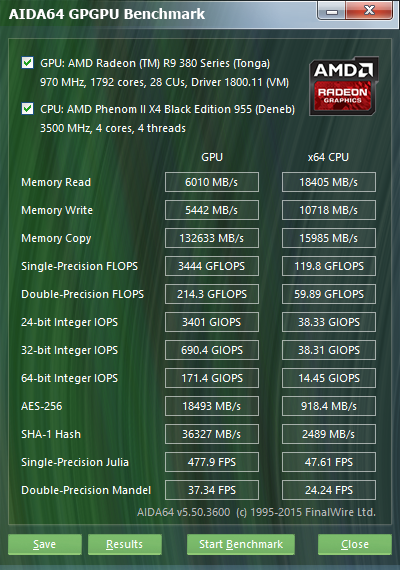Uncheck the GPU AMD Radeon R9 380 checkbox
This screenshot has width=400, height=570.
[x=28, y=63]
